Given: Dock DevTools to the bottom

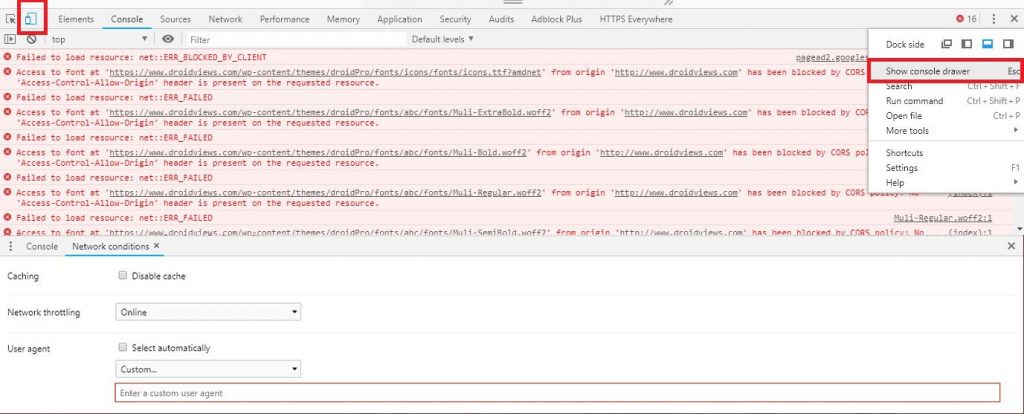Looking at the screenshot, I should click(x=987, y=44).
